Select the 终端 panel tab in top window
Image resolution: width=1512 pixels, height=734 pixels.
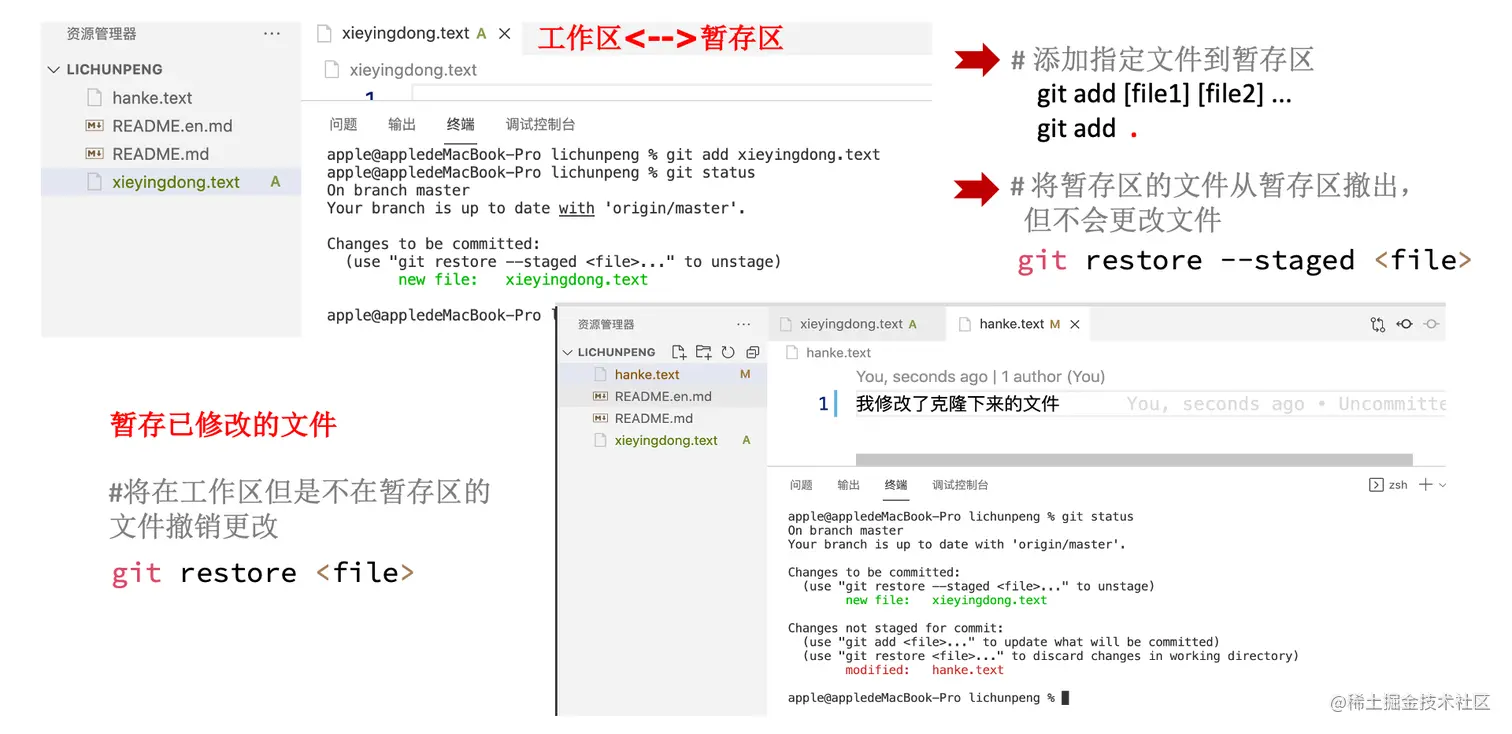461,125
